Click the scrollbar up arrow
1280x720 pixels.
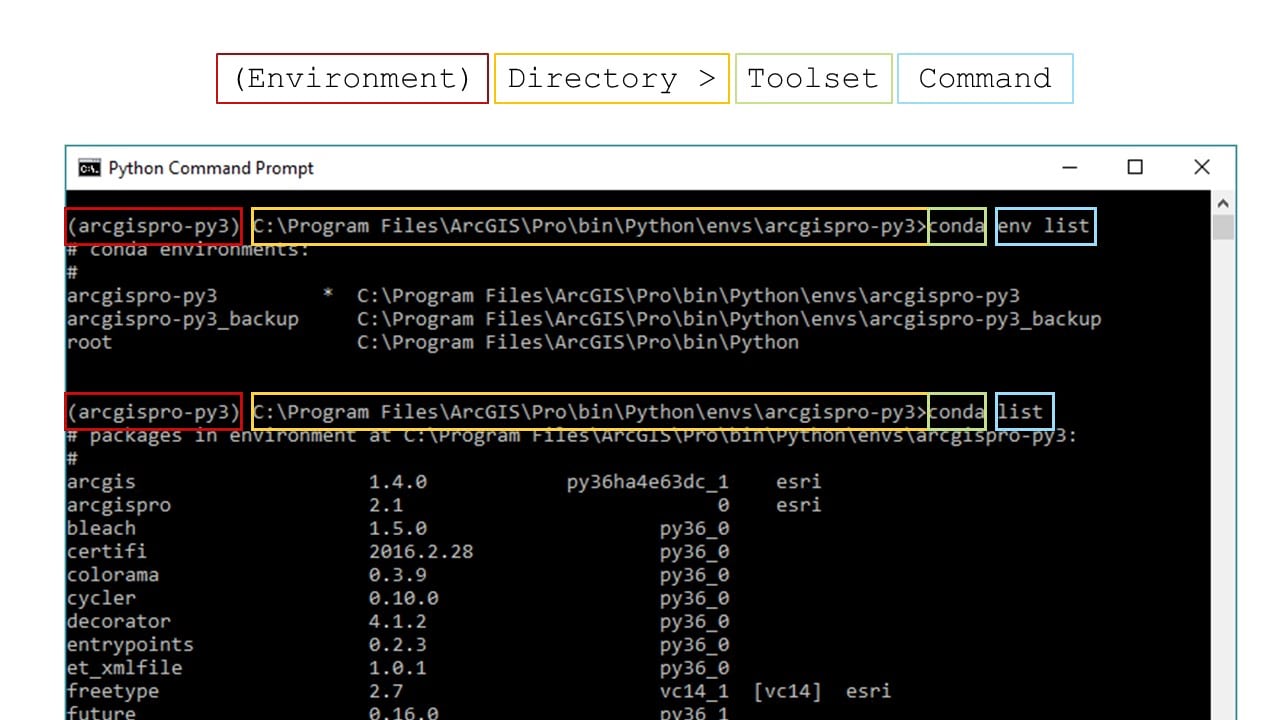coord(1222,202)
